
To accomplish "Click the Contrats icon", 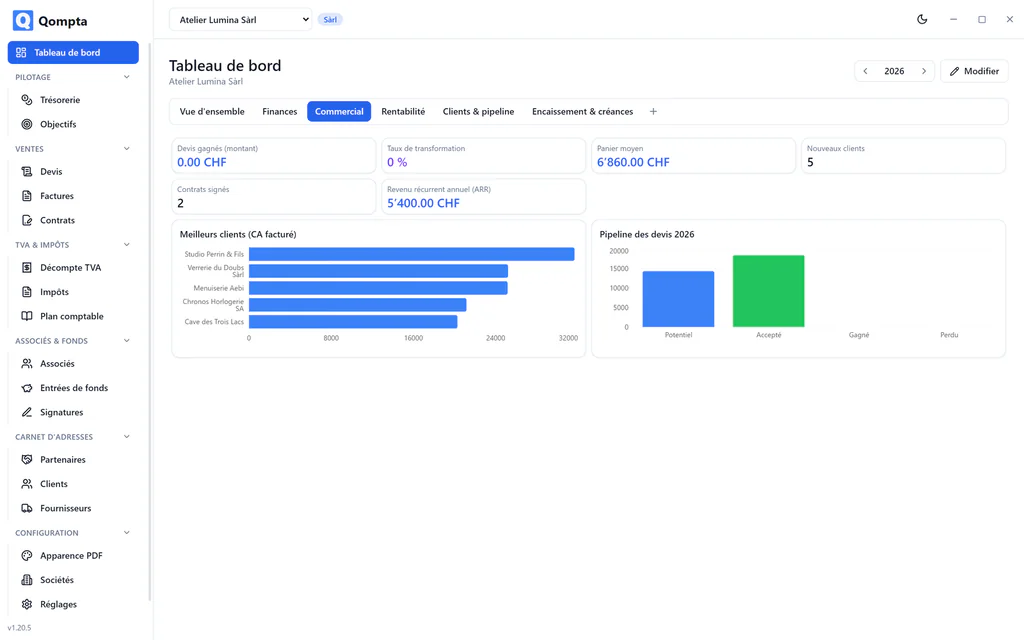I will click(x=27, y=220).
